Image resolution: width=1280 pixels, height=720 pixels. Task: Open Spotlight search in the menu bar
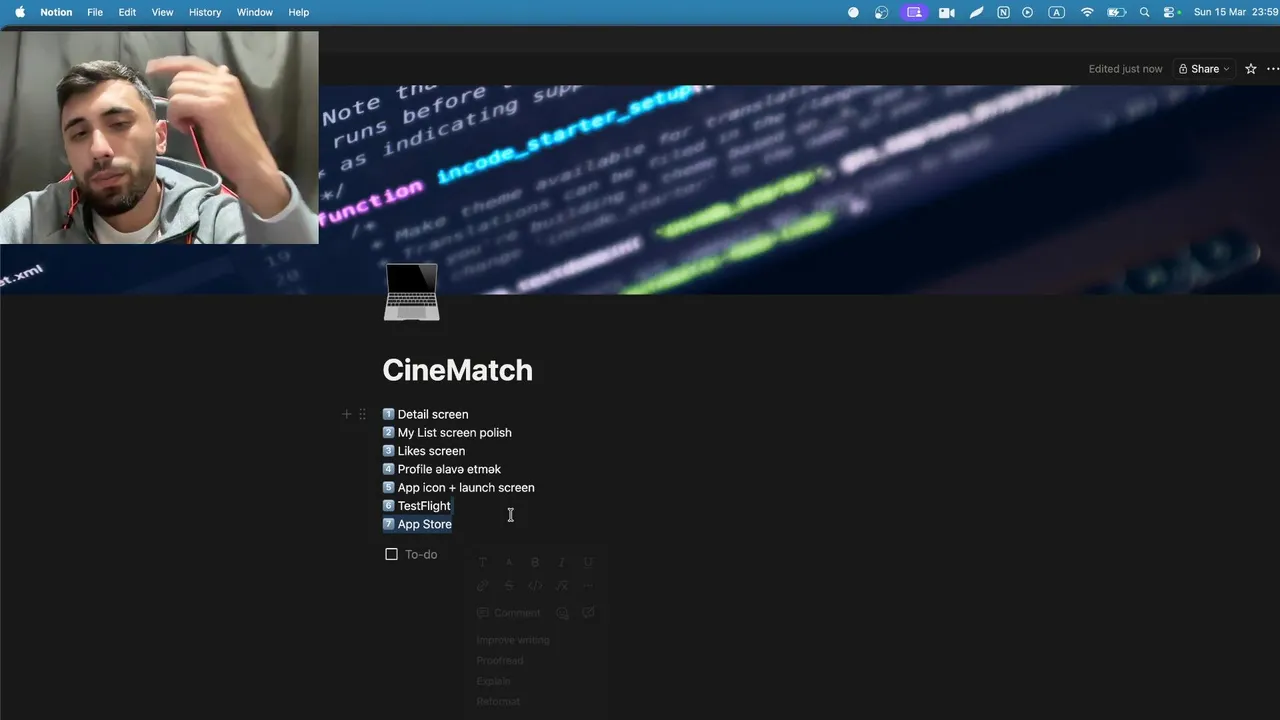pos(1145,12)
